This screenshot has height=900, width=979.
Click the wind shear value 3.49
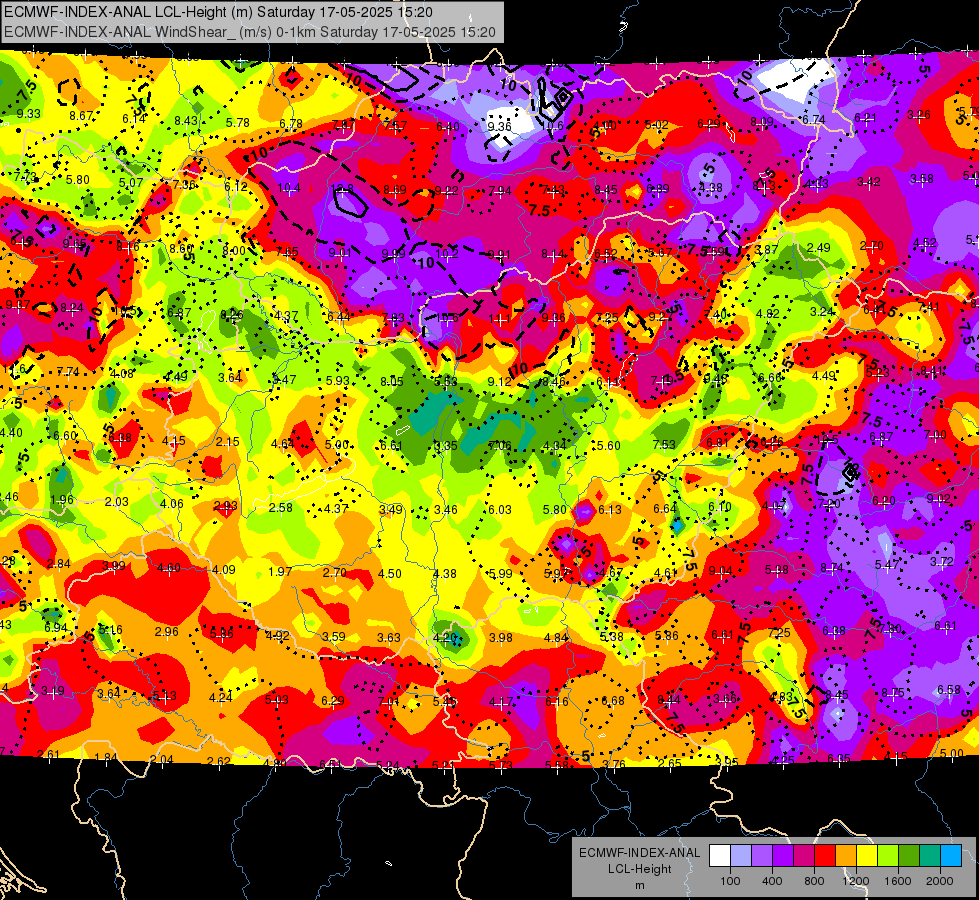coord(391,509)
